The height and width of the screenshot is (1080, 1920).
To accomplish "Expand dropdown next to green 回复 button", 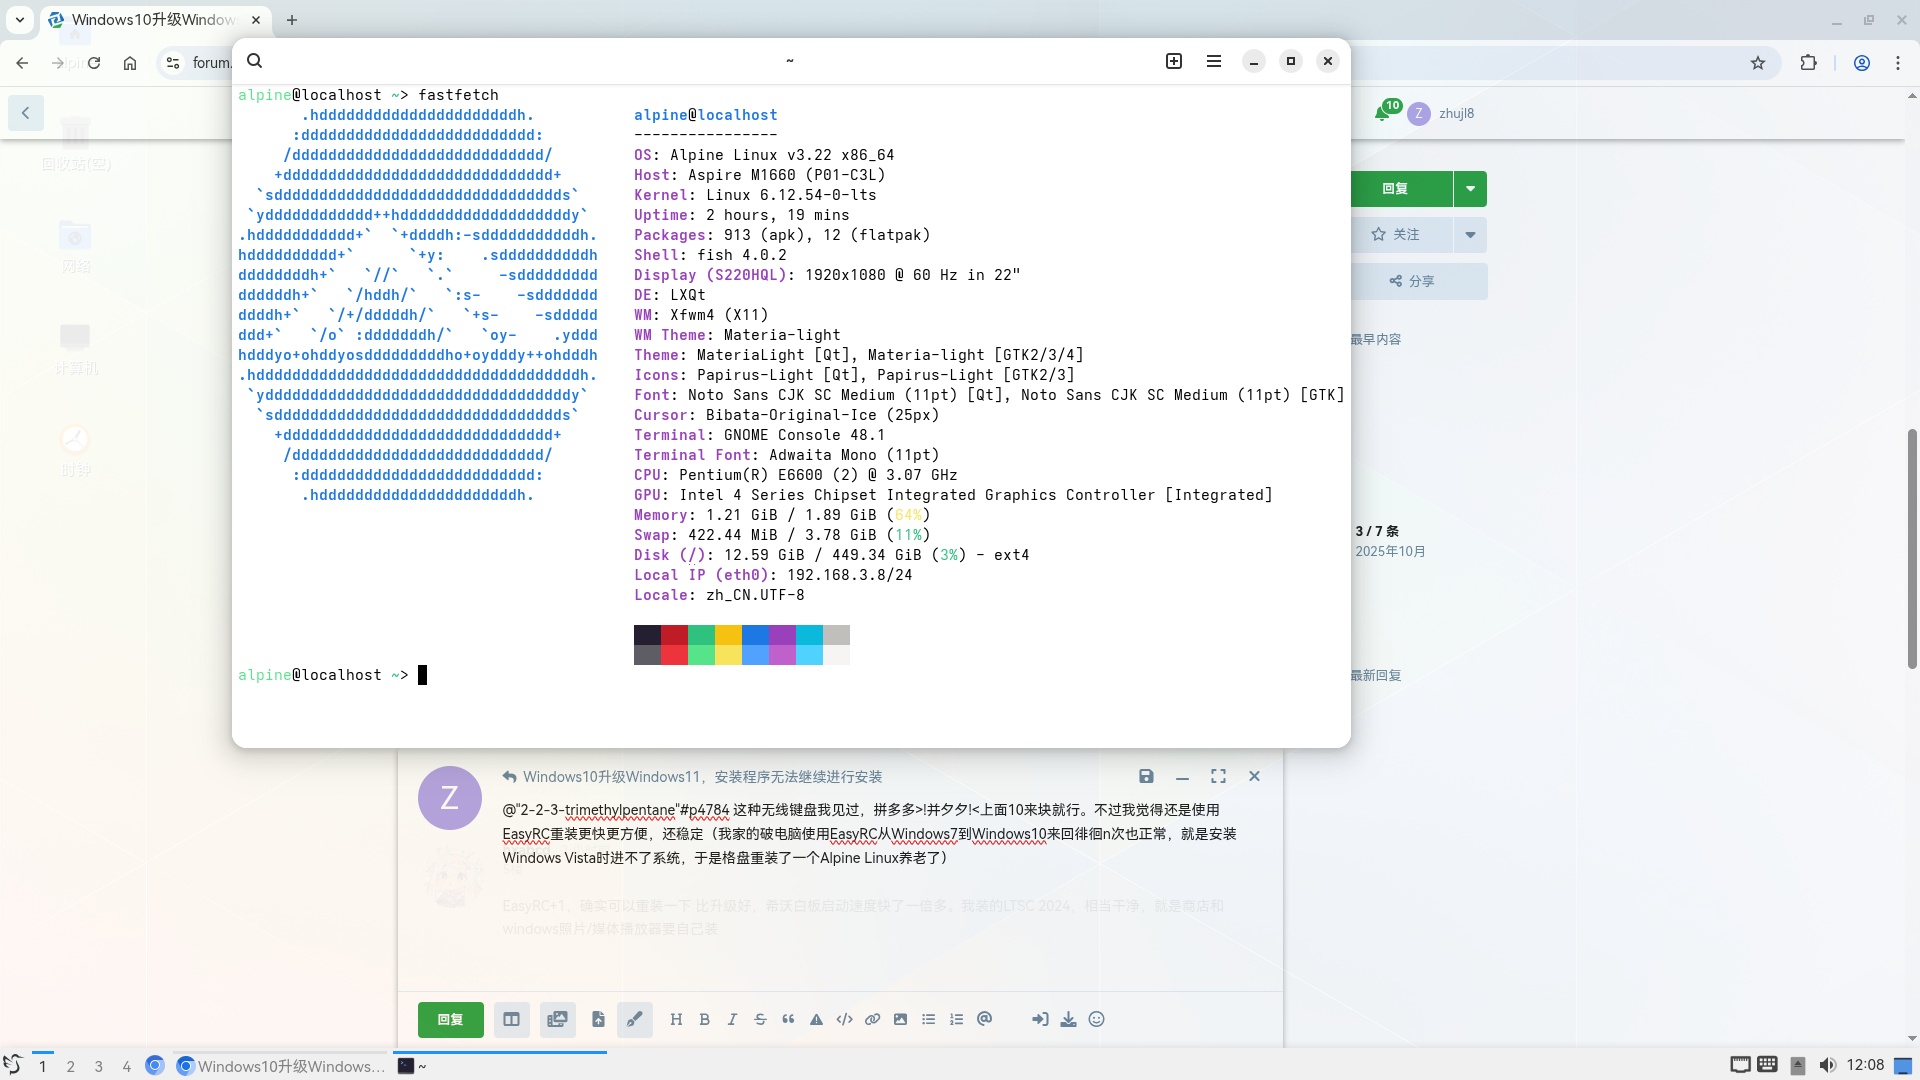I will tap(1470, 188).
